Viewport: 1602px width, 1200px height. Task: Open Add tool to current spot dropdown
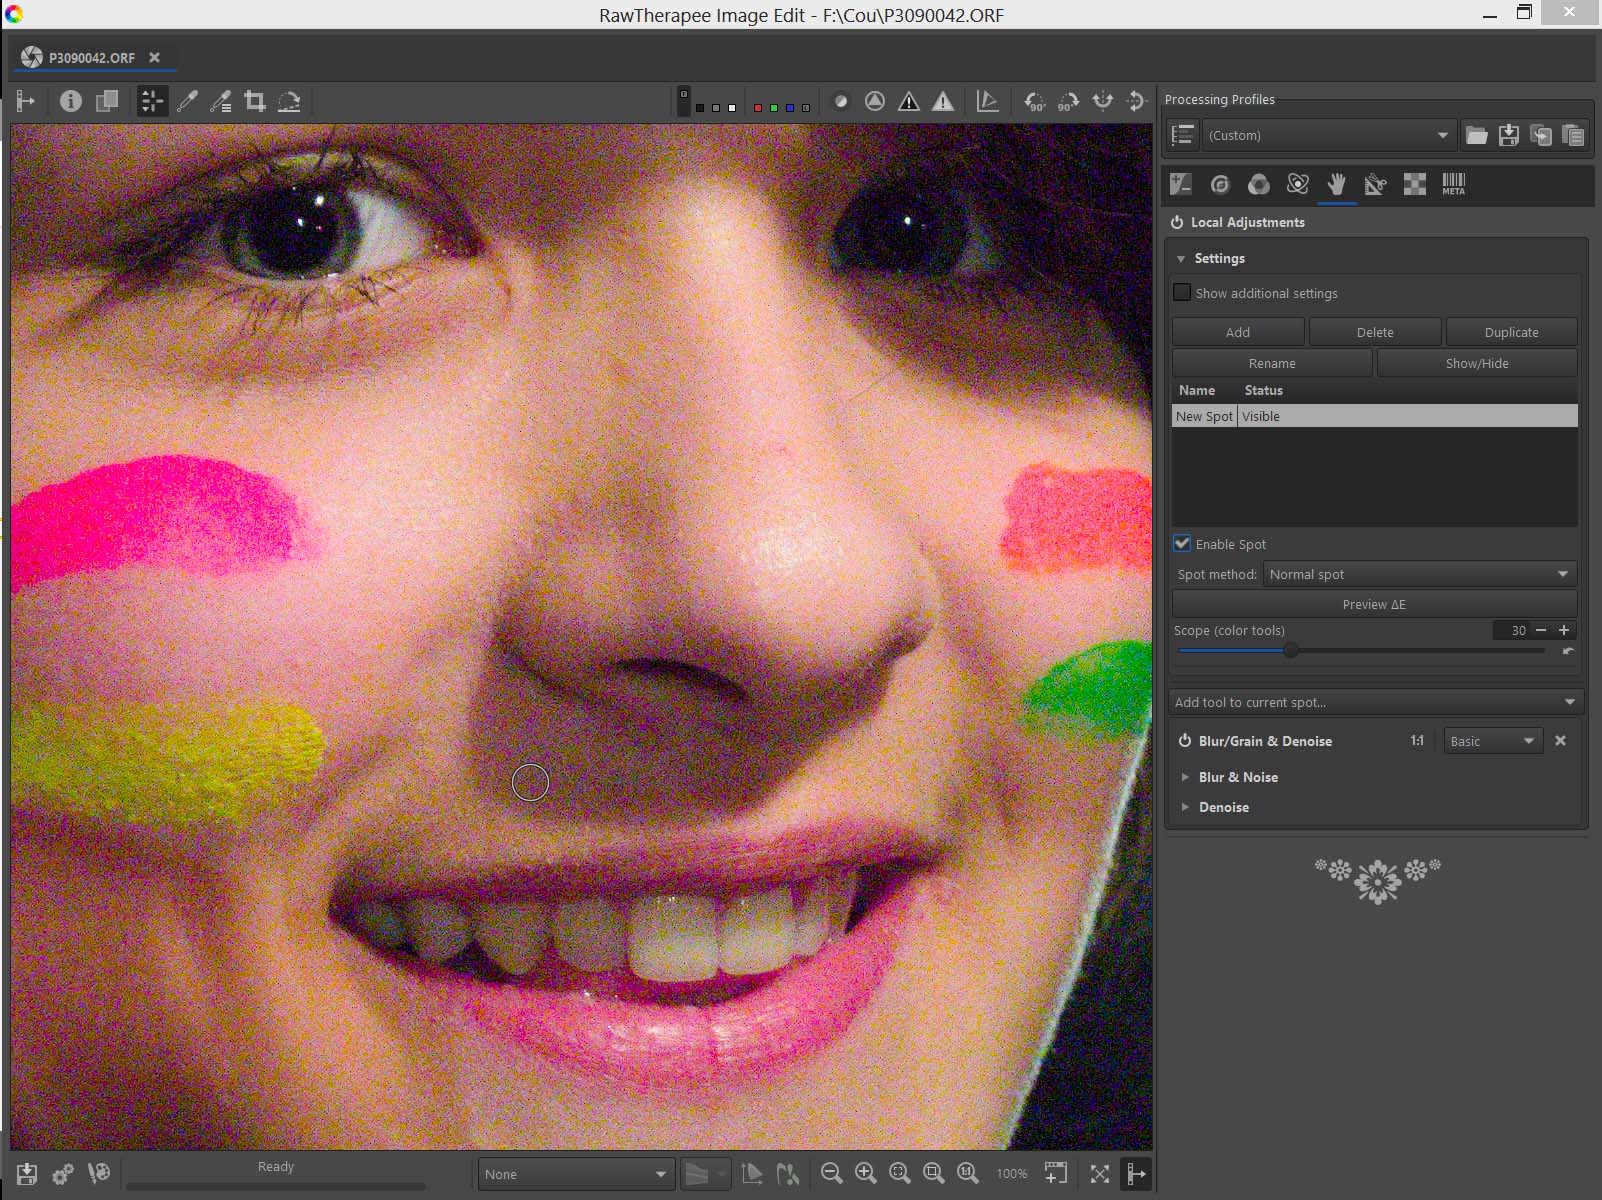click(x=1374, y=702)
